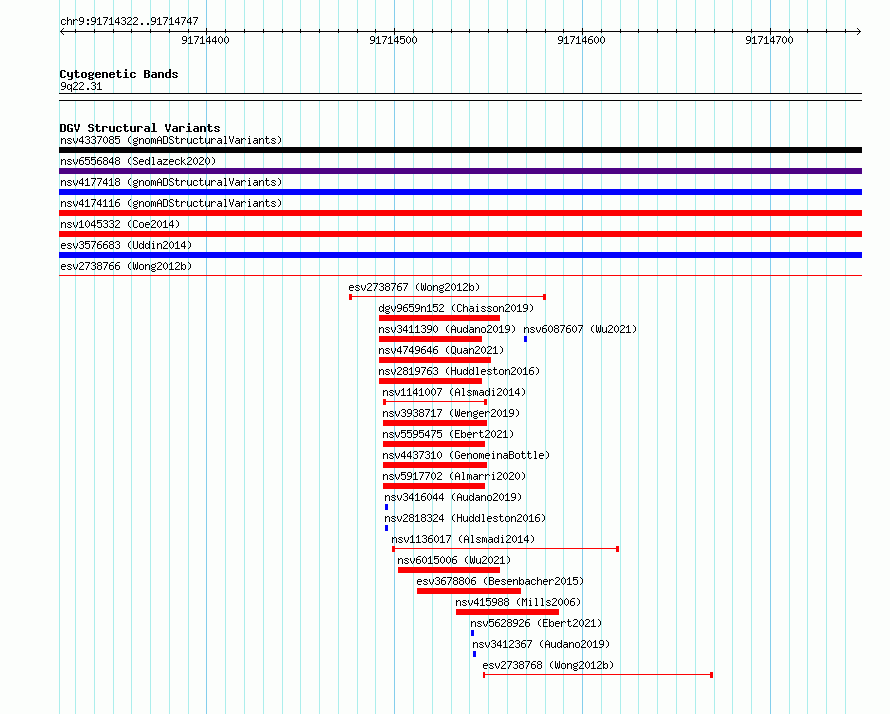
Task: Click nsv3412367 (Audano2019) label
Action: pyautogui.click(x=541, y=644)
